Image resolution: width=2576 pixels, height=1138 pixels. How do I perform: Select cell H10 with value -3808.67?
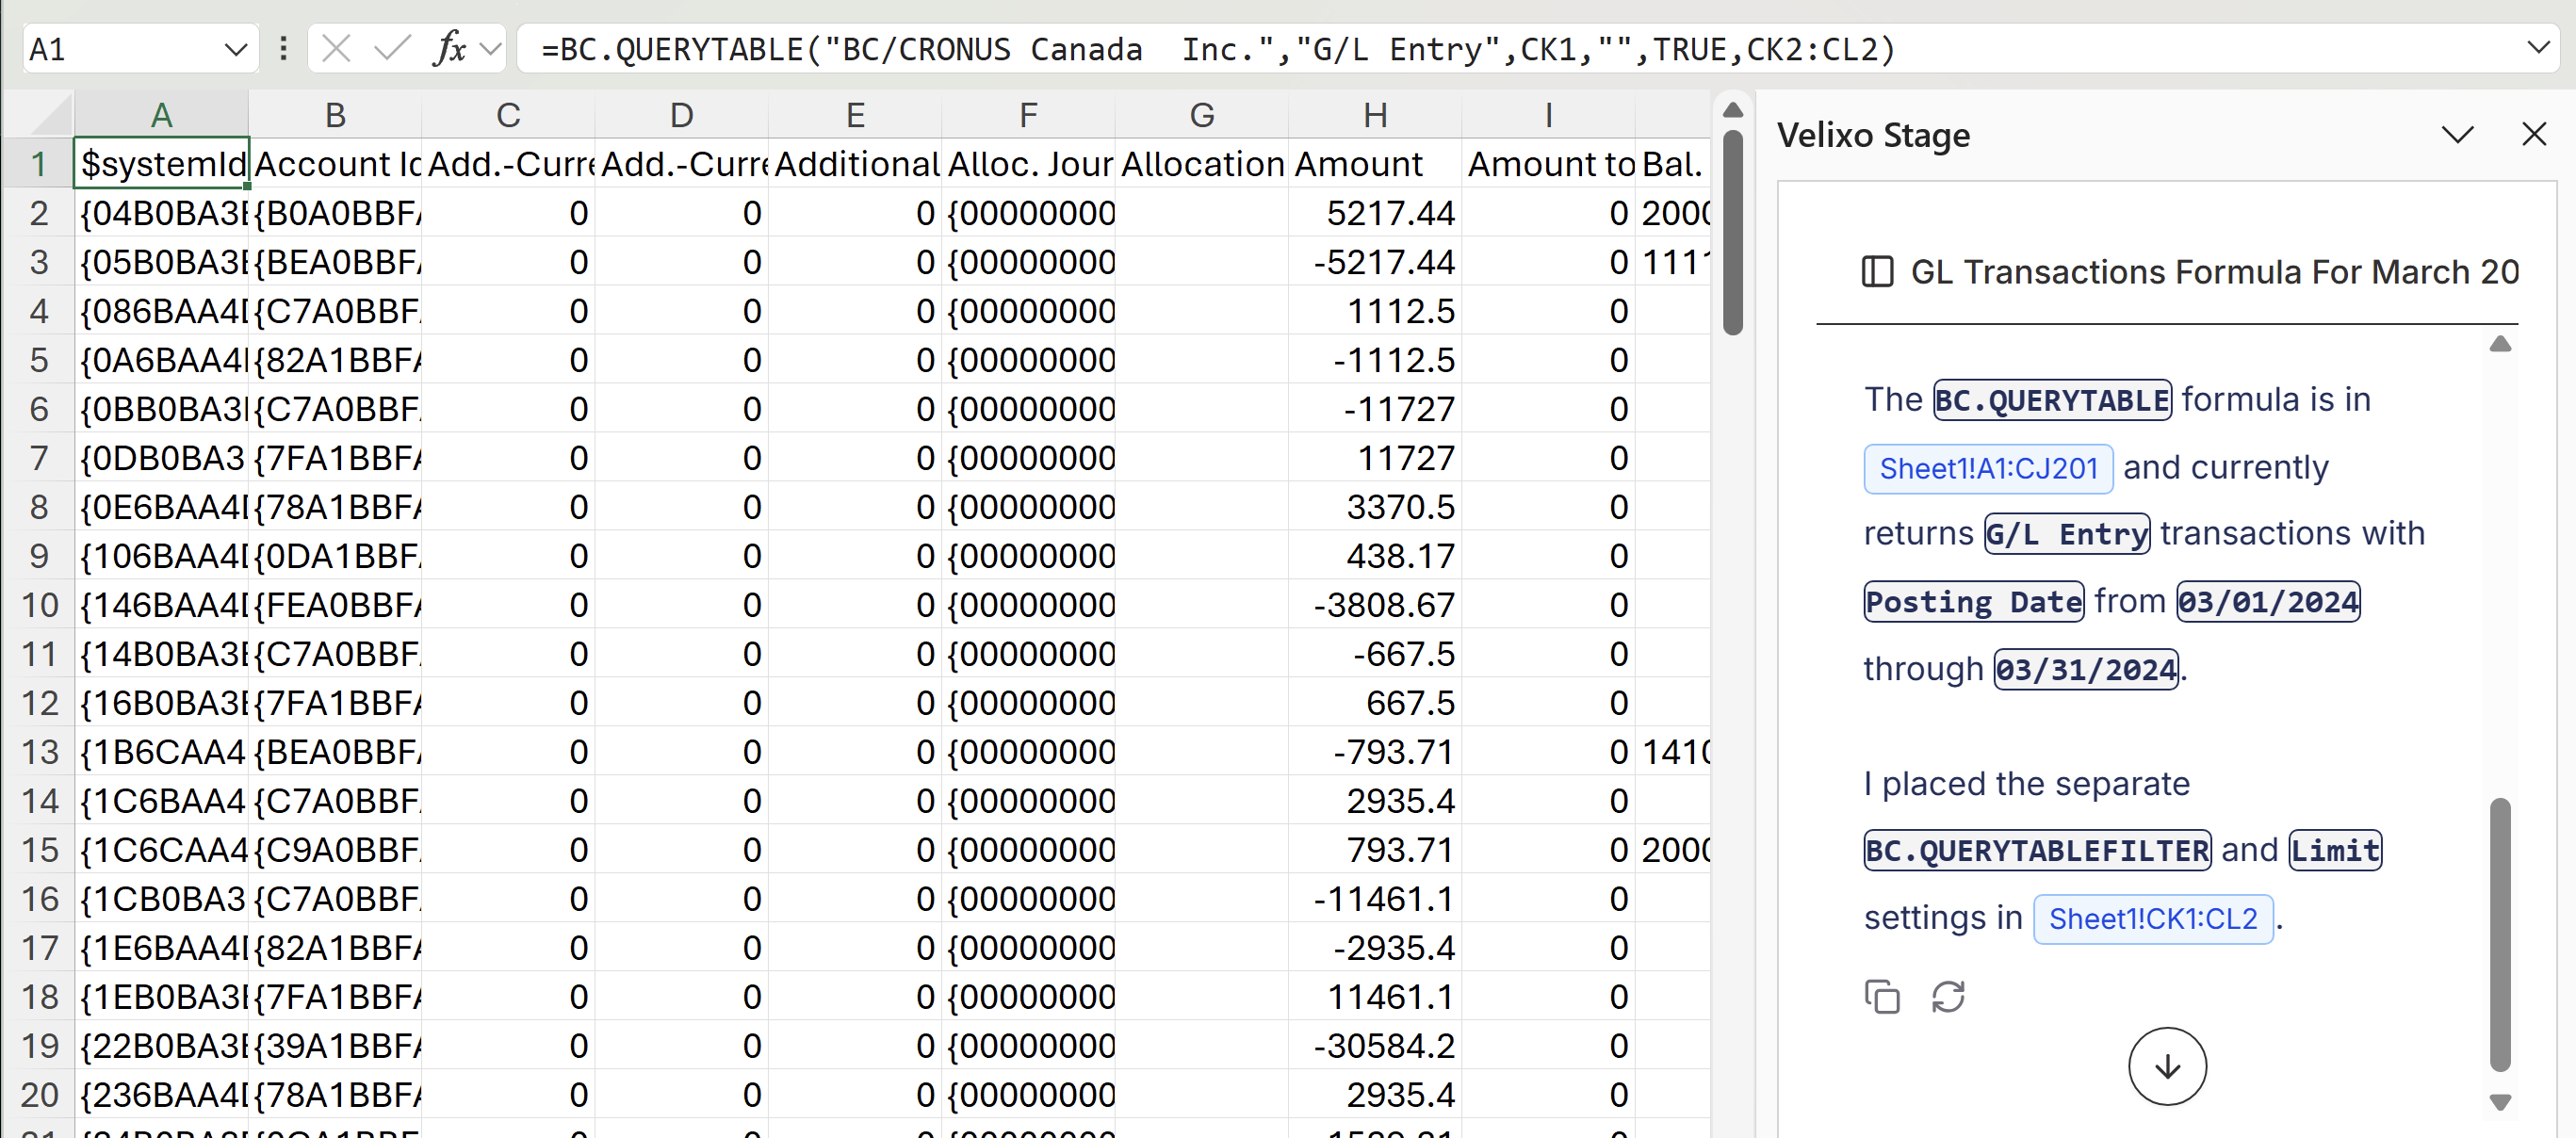1375,604
